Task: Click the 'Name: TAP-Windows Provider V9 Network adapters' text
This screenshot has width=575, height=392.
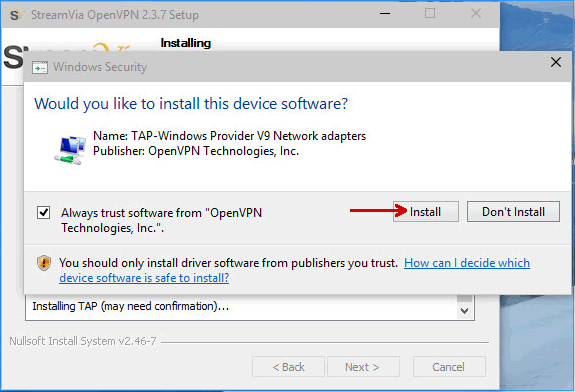Action: 230,136
